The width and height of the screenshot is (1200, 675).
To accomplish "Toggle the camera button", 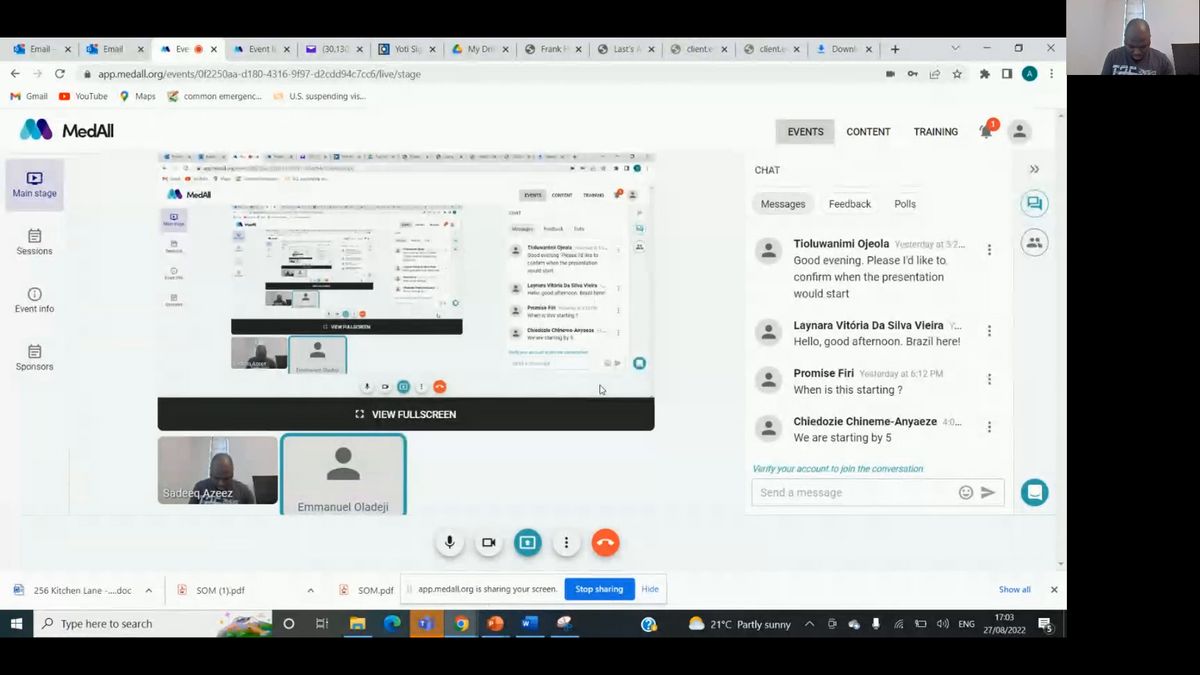I will (488, 542).
